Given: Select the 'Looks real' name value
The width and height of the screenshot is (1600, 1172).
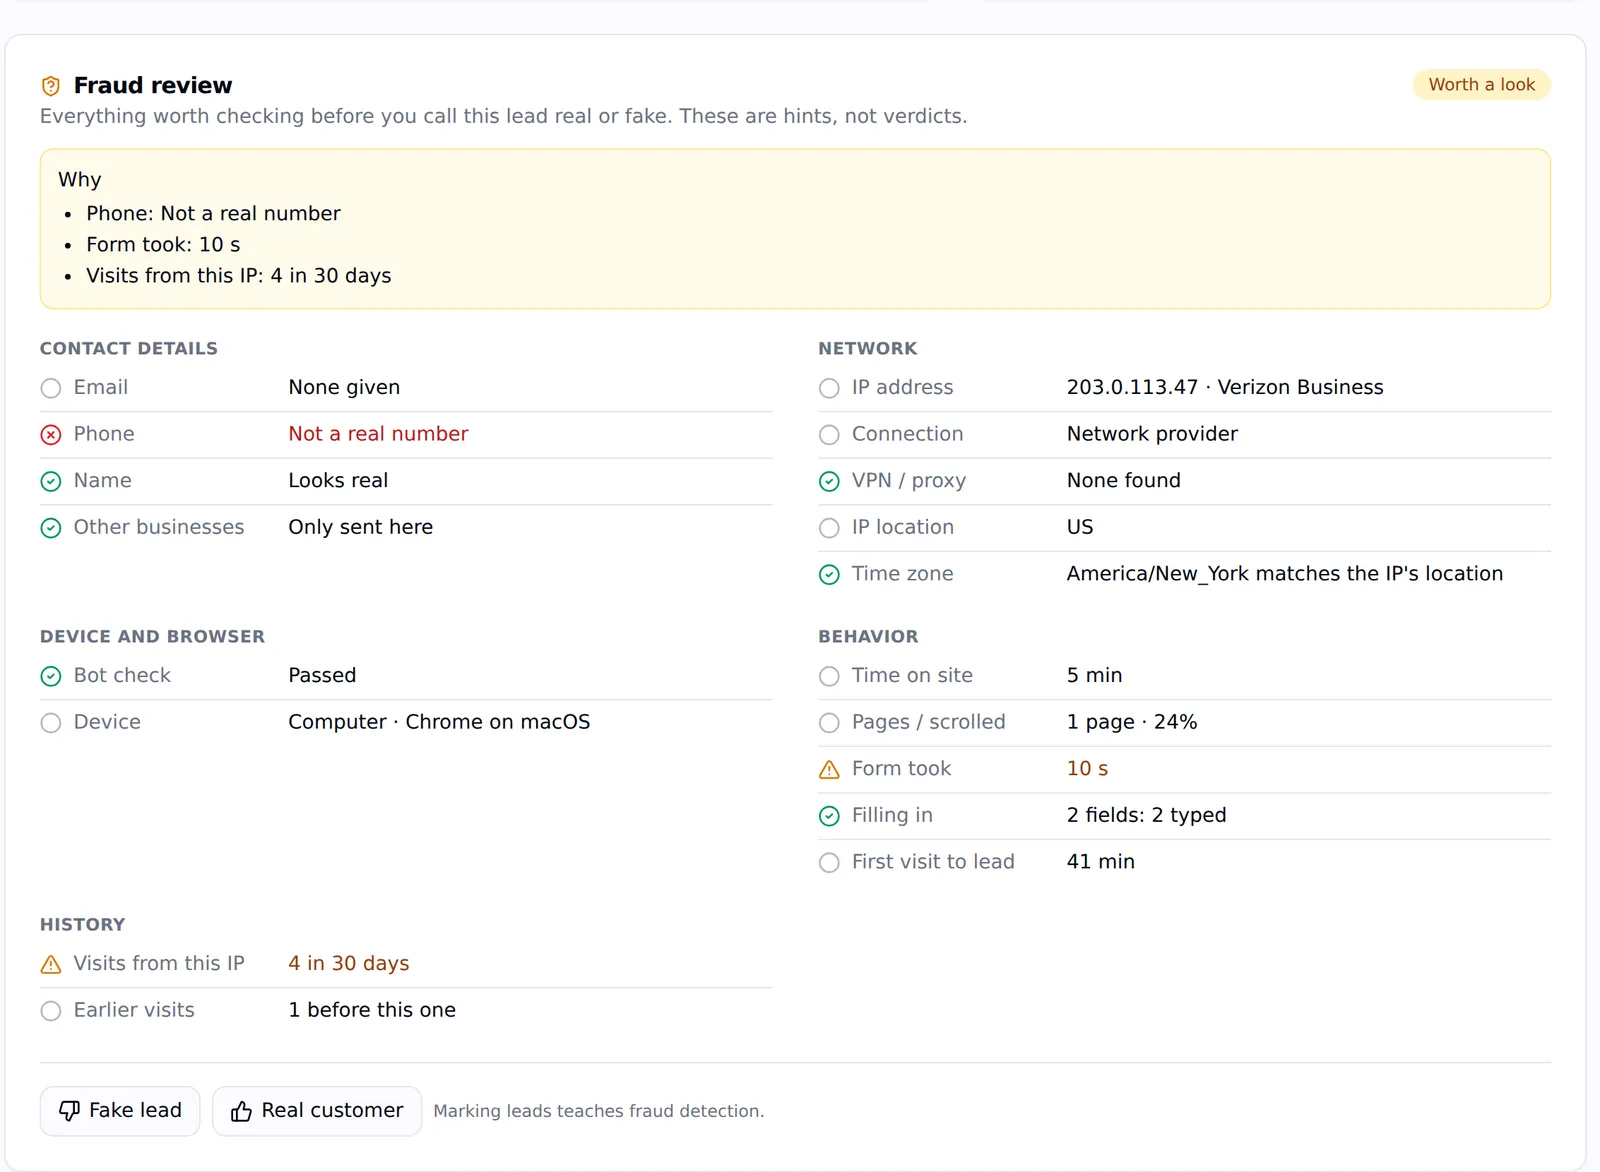Looking at the screenshot, I should coord(338,480).
